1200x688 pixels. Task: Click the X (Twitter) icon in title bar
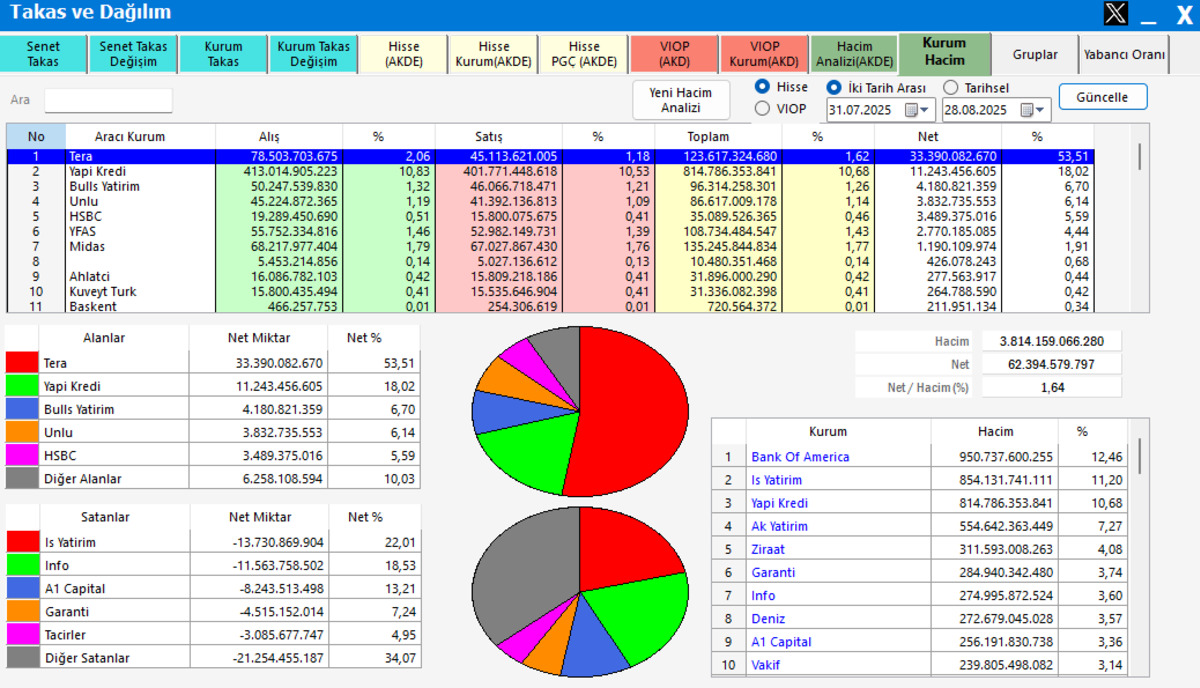pyautogui.click(x=1115, y=14)
